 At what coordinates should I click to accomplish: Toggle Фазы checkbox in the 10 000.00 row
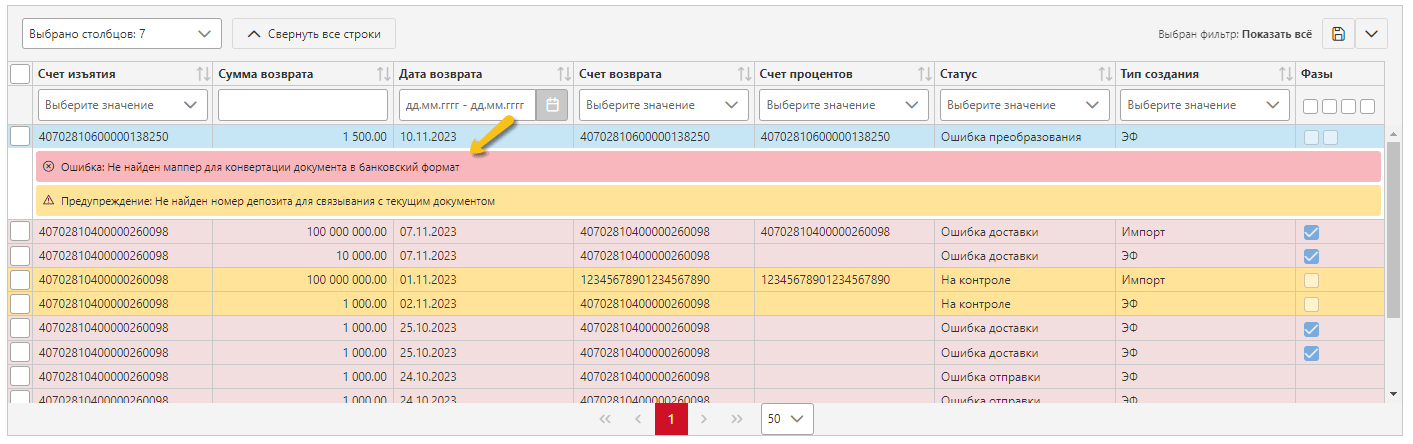(x=1312, y=256)
